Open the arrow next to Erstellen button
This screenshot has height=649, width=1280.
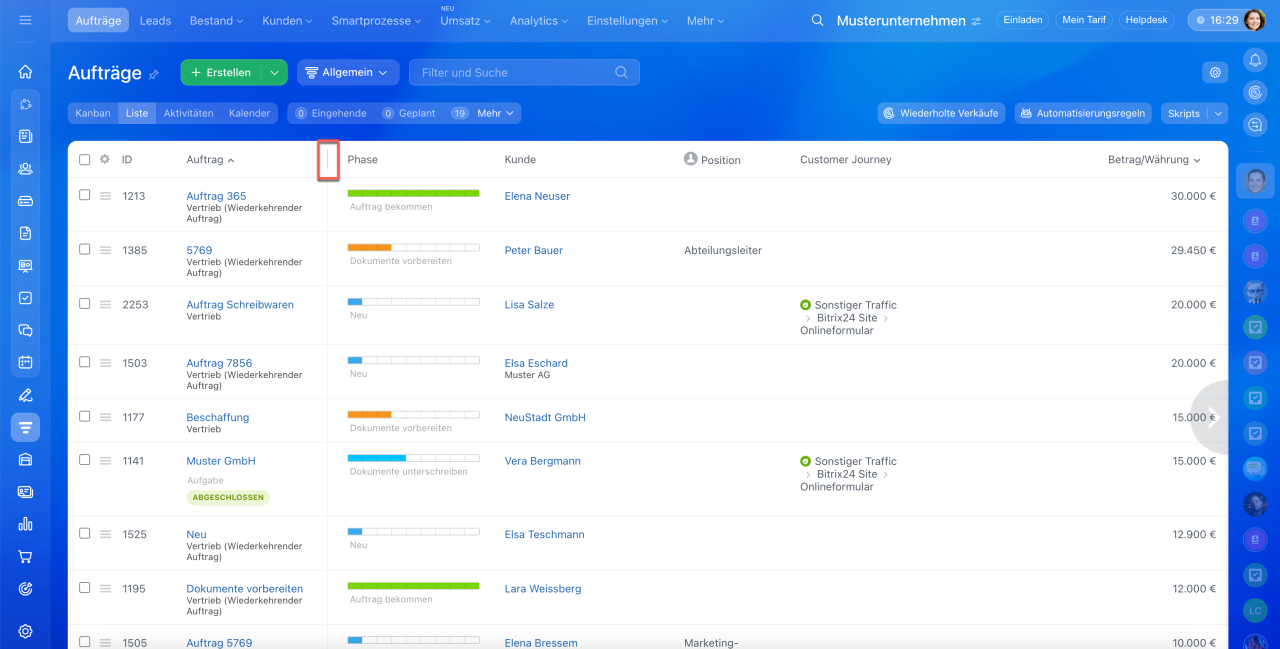point(274,73)
